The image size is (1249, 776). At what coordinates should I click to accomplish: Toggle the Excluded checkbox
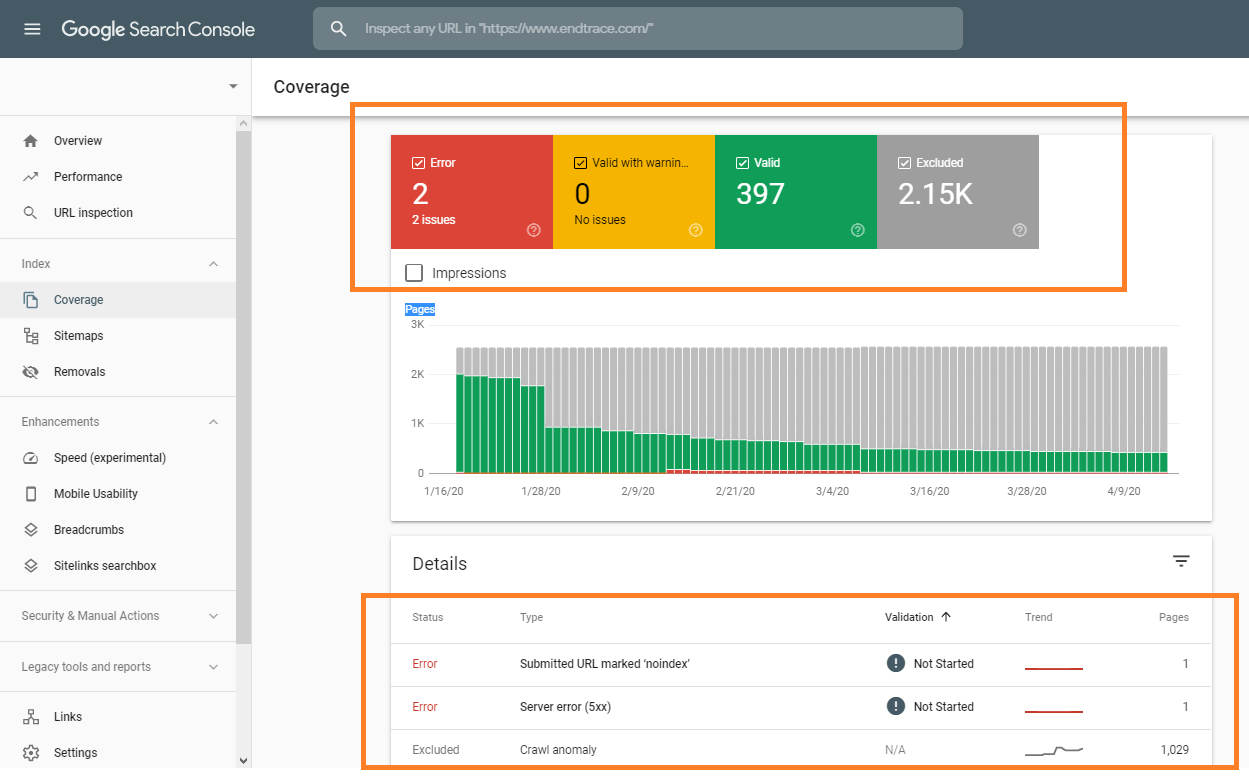click(904, 163)
